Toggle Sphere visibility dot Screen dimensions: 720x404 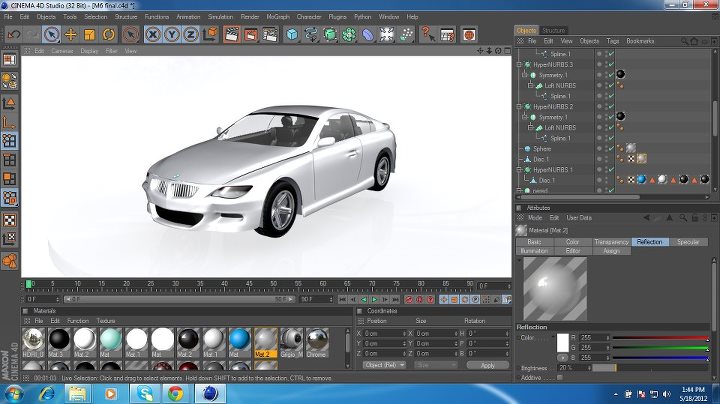click(x=599, y=149)
